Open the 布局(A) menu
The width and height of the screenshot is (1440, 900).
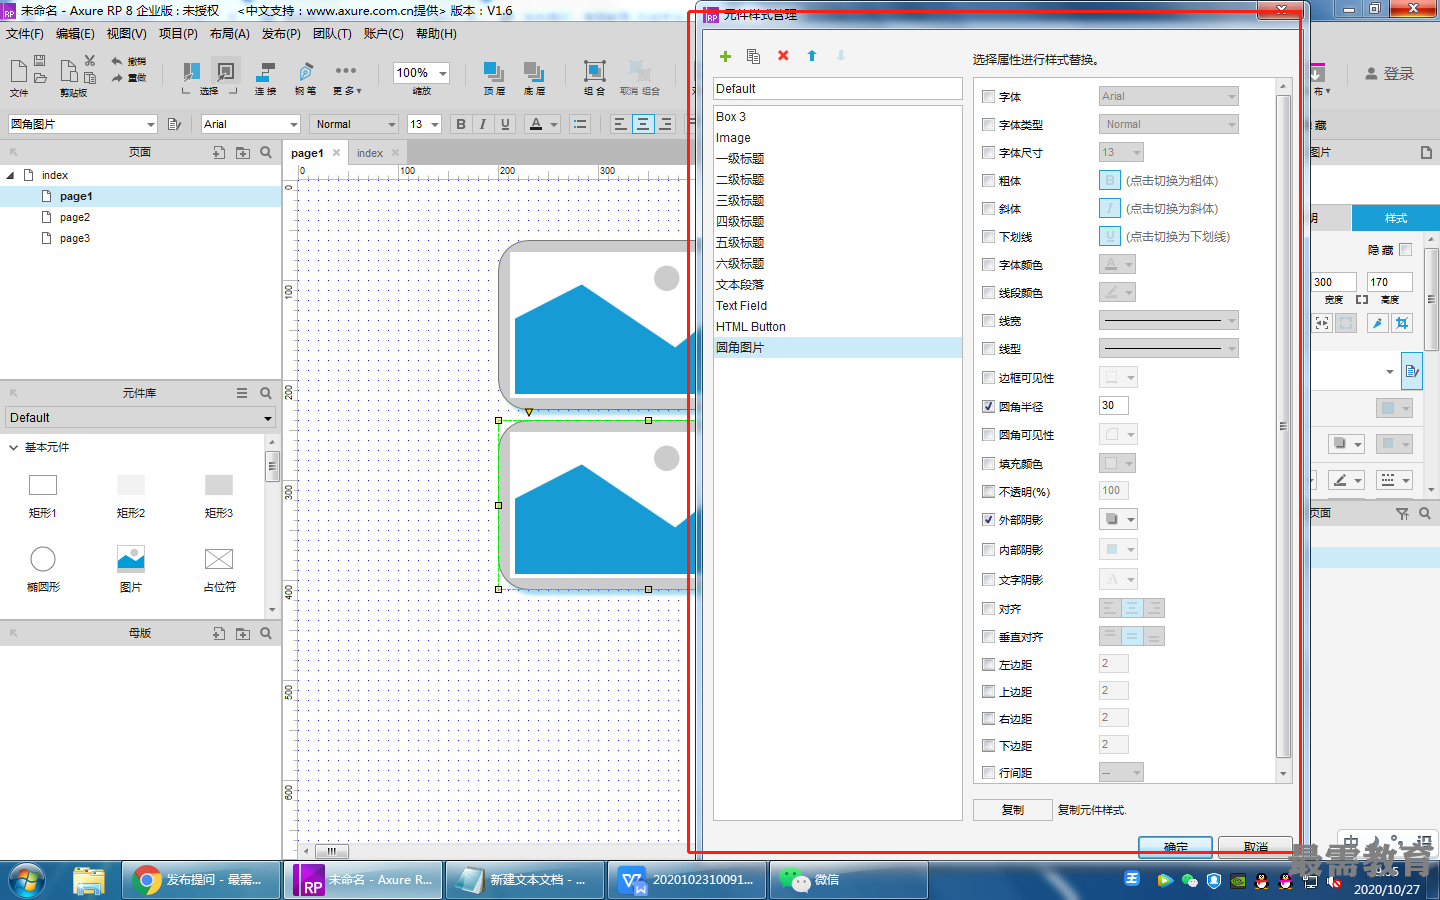click(230, 34)
